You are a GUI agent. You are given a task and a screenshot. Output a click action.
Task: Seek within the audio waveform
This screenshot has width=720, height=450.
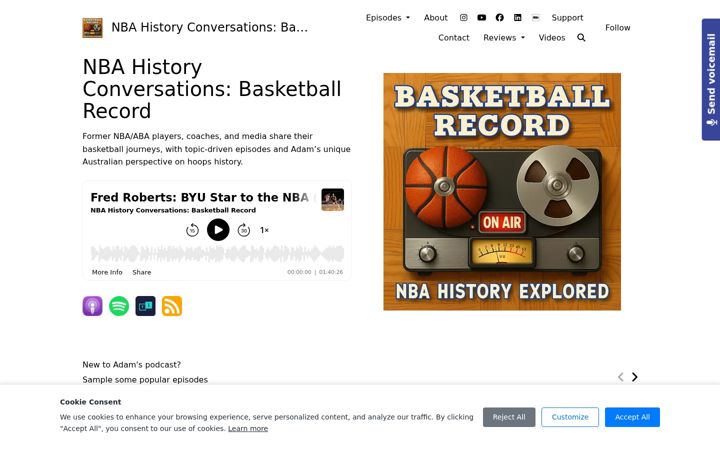pos(217,253)
